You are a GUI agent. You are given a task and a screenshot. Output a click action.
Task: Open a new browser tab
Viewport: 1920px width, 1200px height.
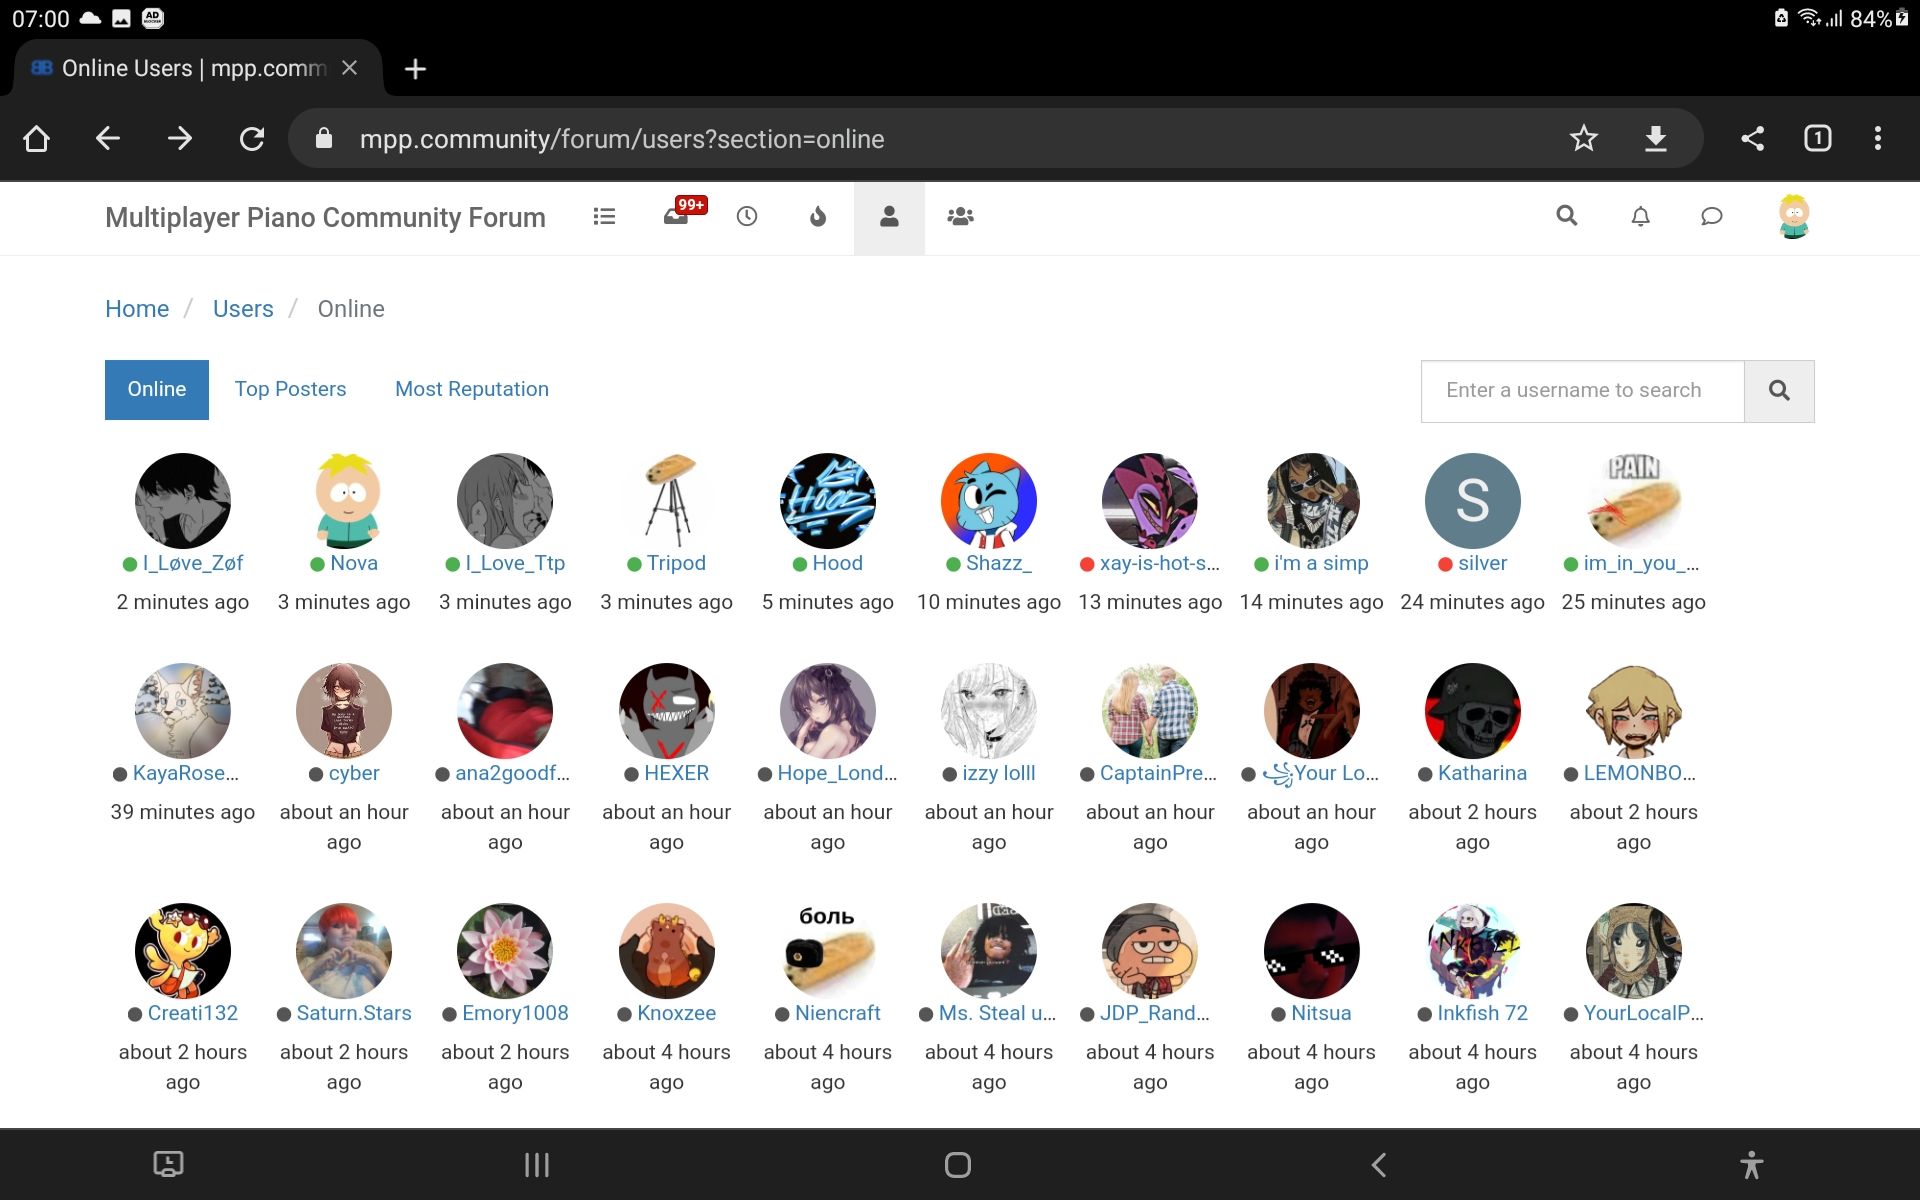(415, 68)
